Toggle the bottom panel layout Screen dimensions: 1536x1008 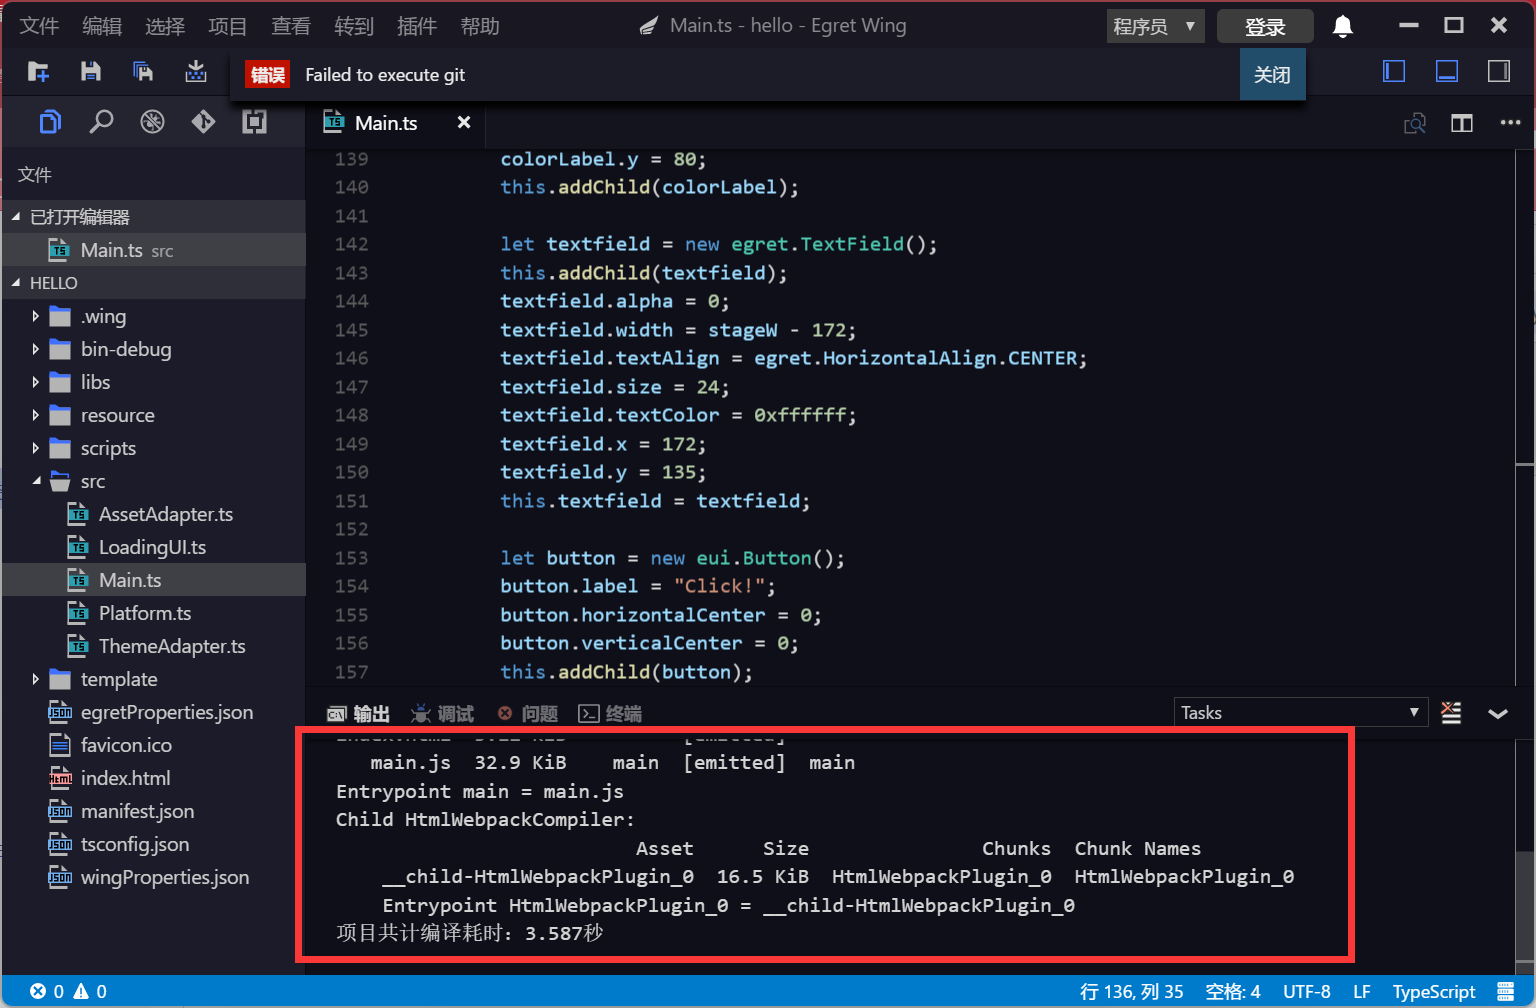1446,71
